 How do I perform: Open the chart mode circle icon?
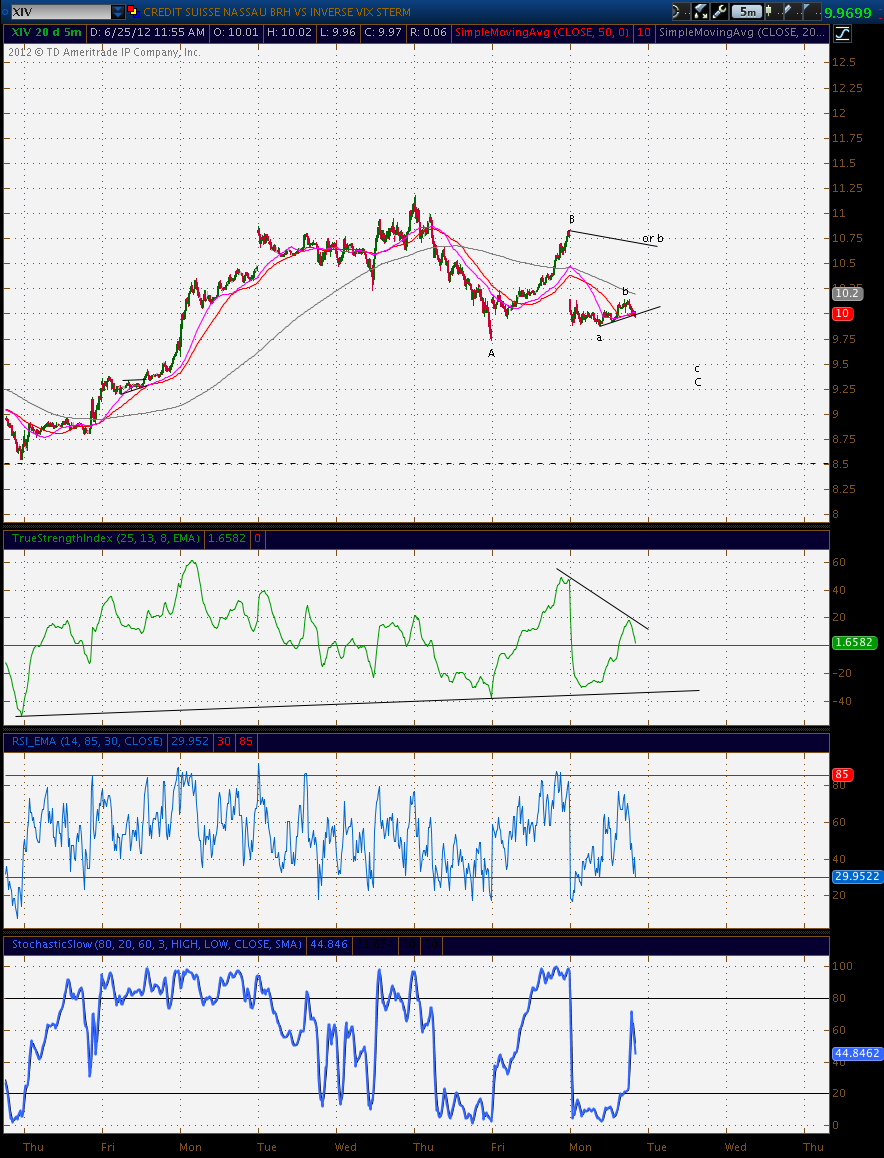pos(682,12)
